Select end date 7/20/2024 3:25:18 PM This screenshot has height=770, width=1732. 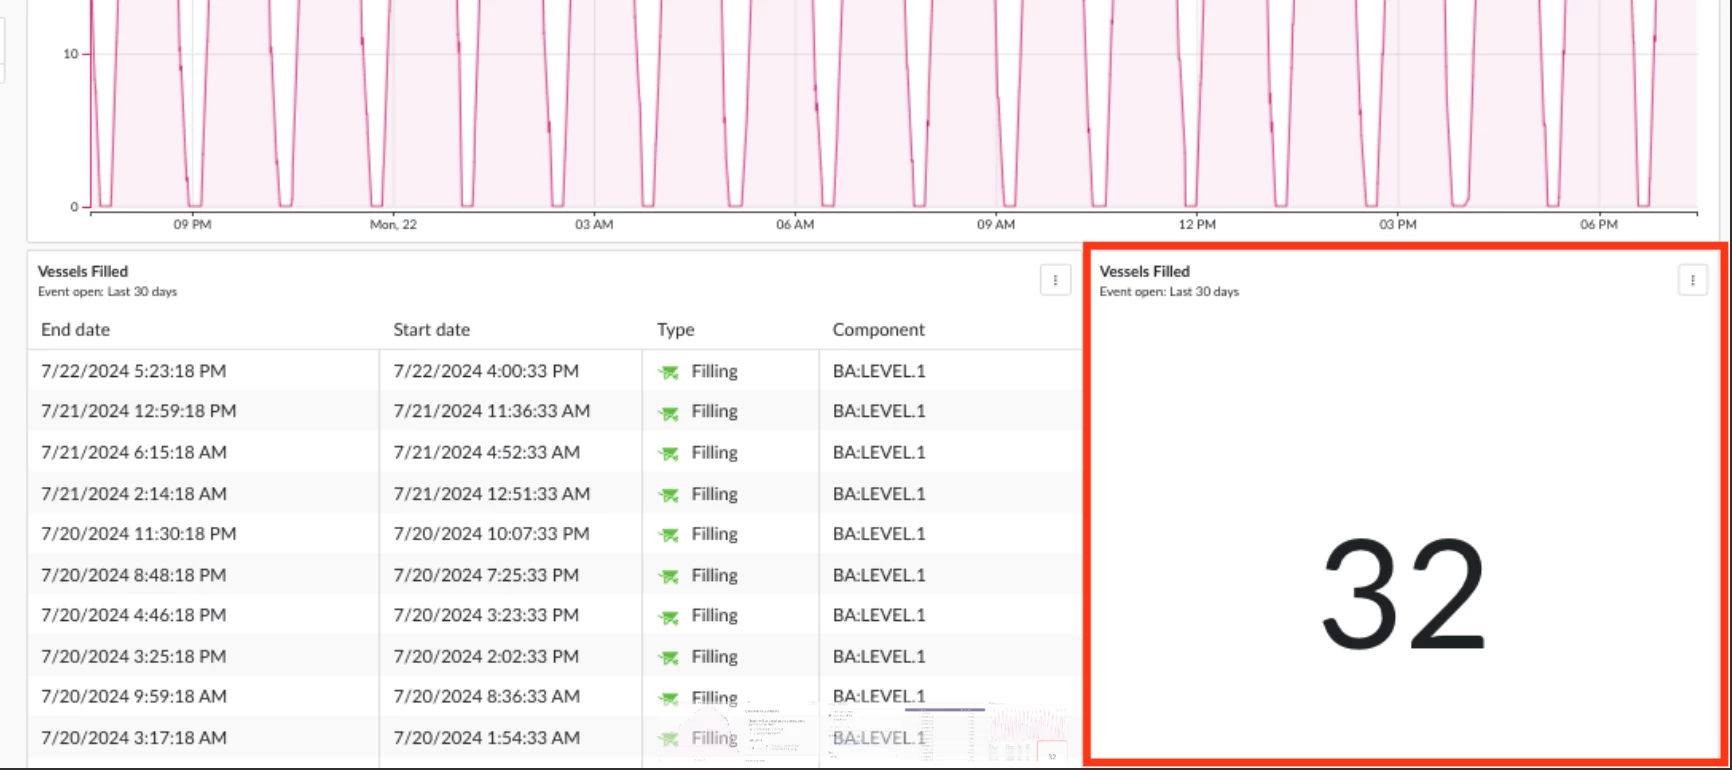coord(133,657)
